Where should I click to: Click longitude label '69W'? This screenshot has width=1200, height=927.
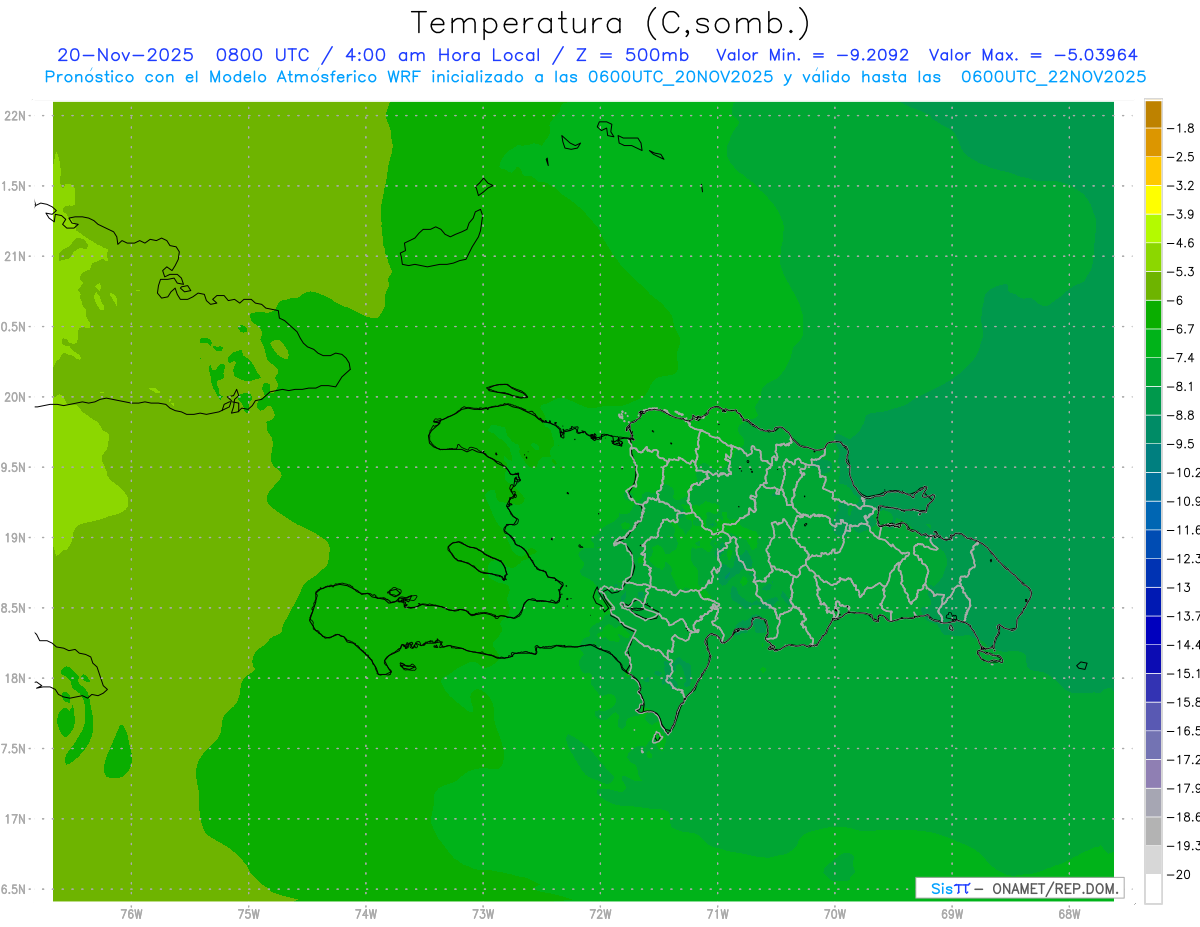pos(952,914)
